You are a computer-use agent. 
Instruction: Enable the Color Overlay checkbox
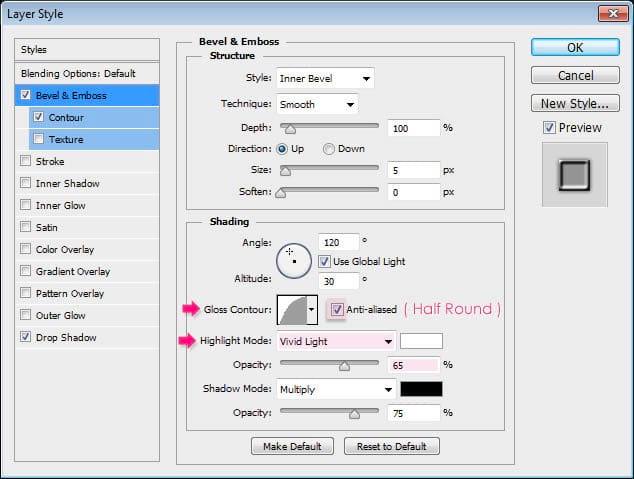click(x=25, y=249)
